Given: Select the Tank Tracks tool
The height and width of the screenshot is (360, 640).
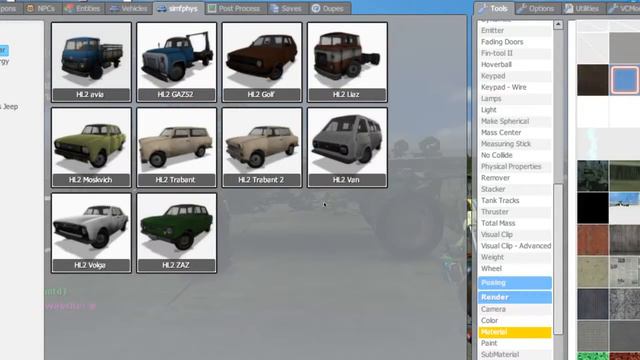Looking at the screenshot, I should pos(515,200).
